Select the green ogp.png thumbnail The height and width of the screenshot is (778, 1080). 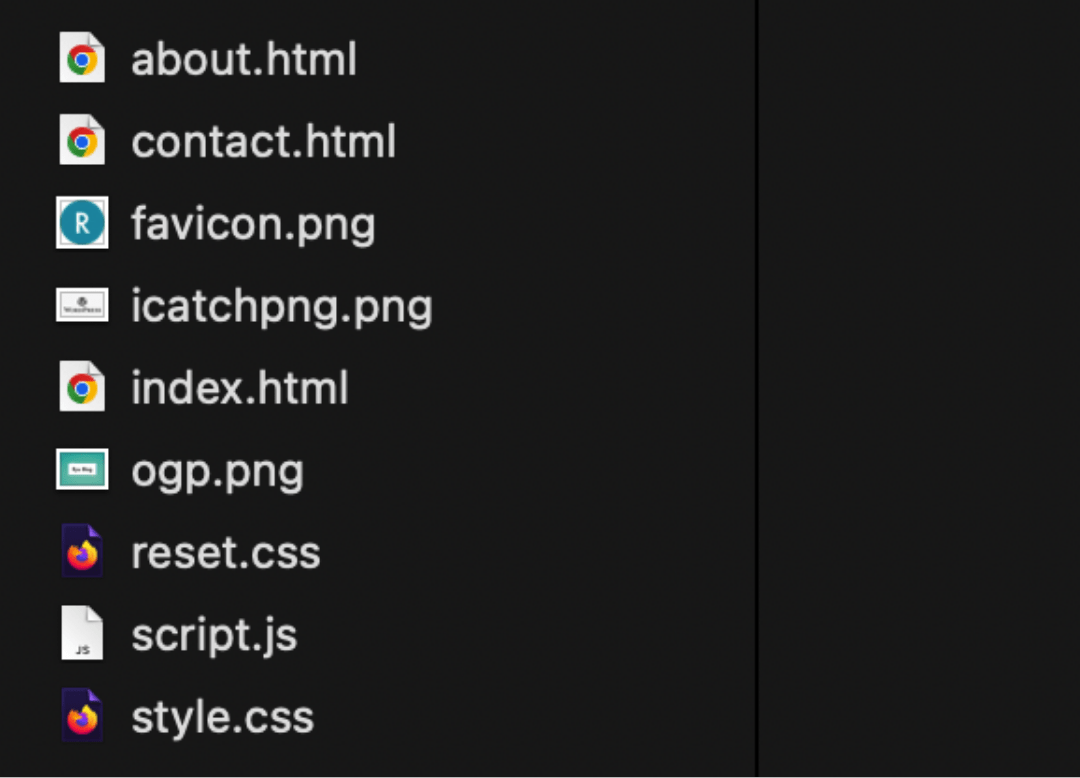82,469
